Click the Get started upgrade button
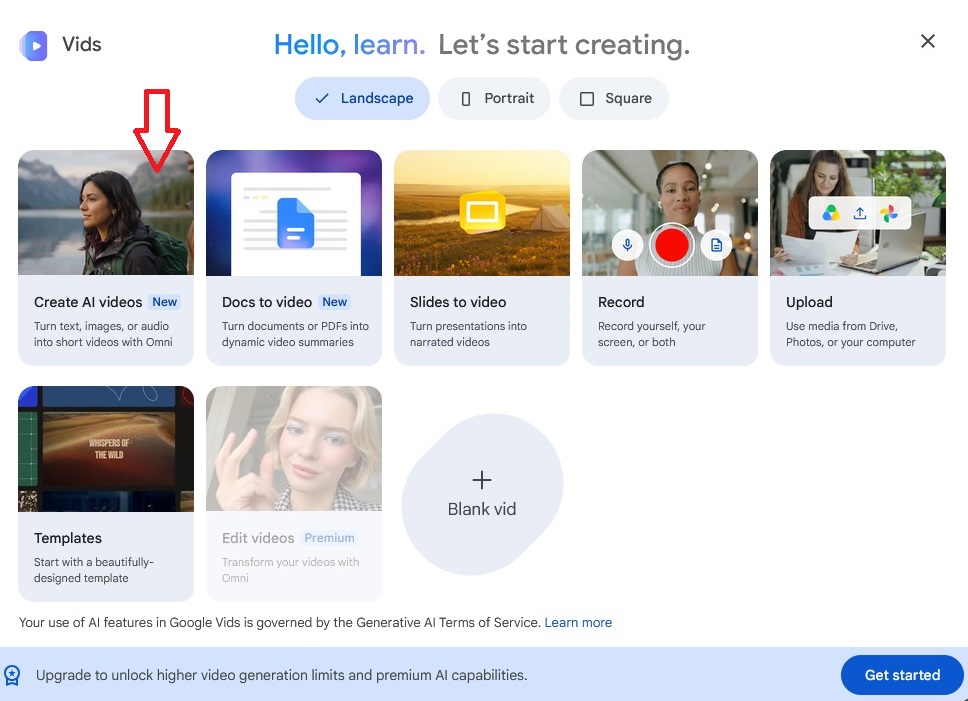The height and width of the screenshot is (701, 968). (902, 675)
